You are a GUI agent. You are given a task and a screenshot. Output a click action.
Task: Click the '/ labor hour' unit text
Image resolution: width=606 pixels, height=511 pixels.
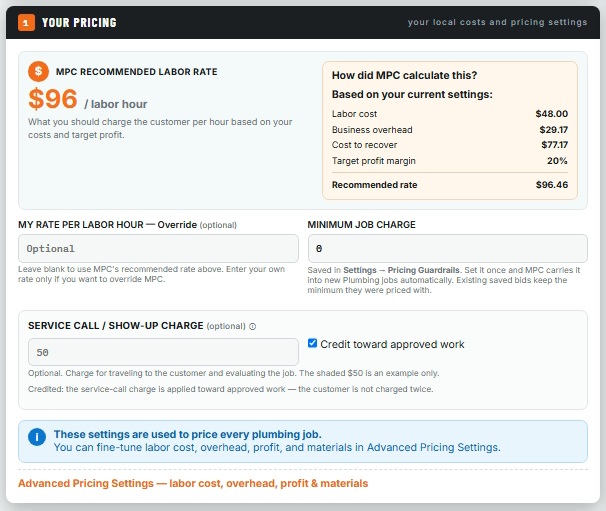point(116,104)
